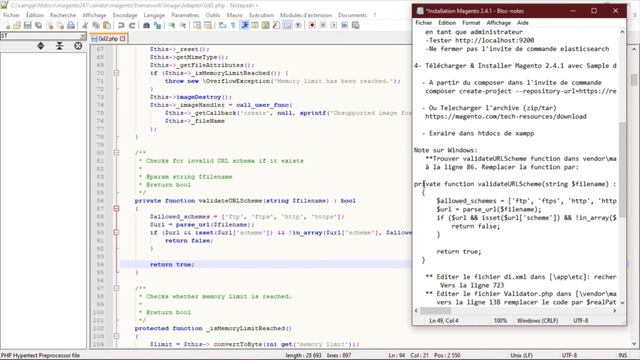Undo the last edit via toolbar
The height and width of the screenshot is (360, 640).
(x=121, y=25)
